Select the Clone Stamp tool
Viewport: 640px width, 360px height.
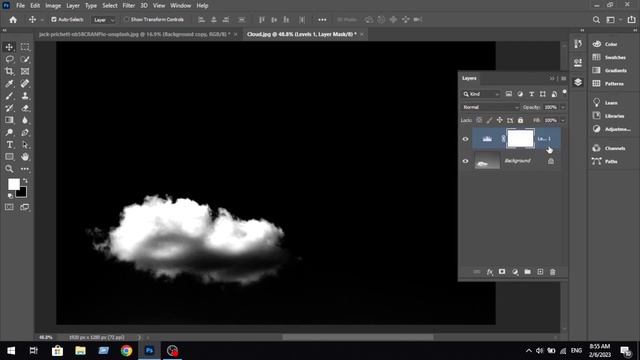[x=25, y=96]
